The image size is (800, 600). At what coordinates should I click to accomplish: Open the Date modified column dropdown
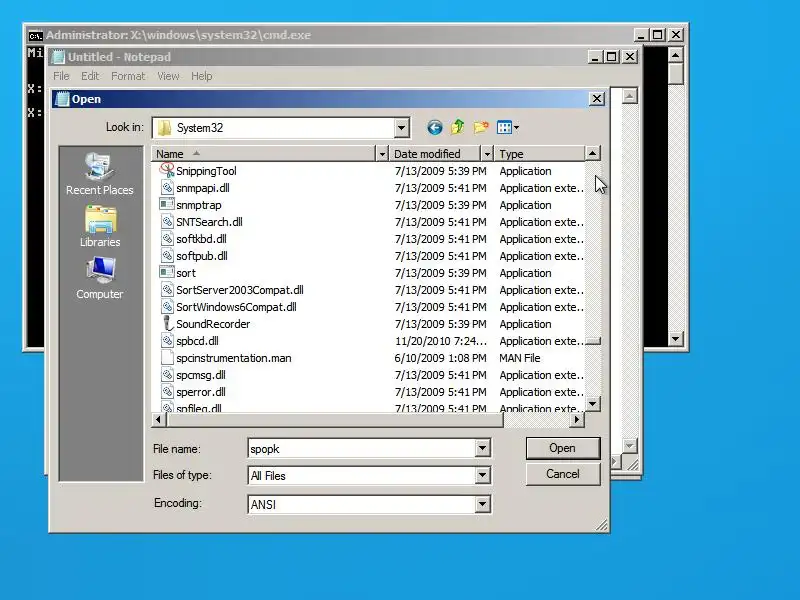[x=487, y=154]
